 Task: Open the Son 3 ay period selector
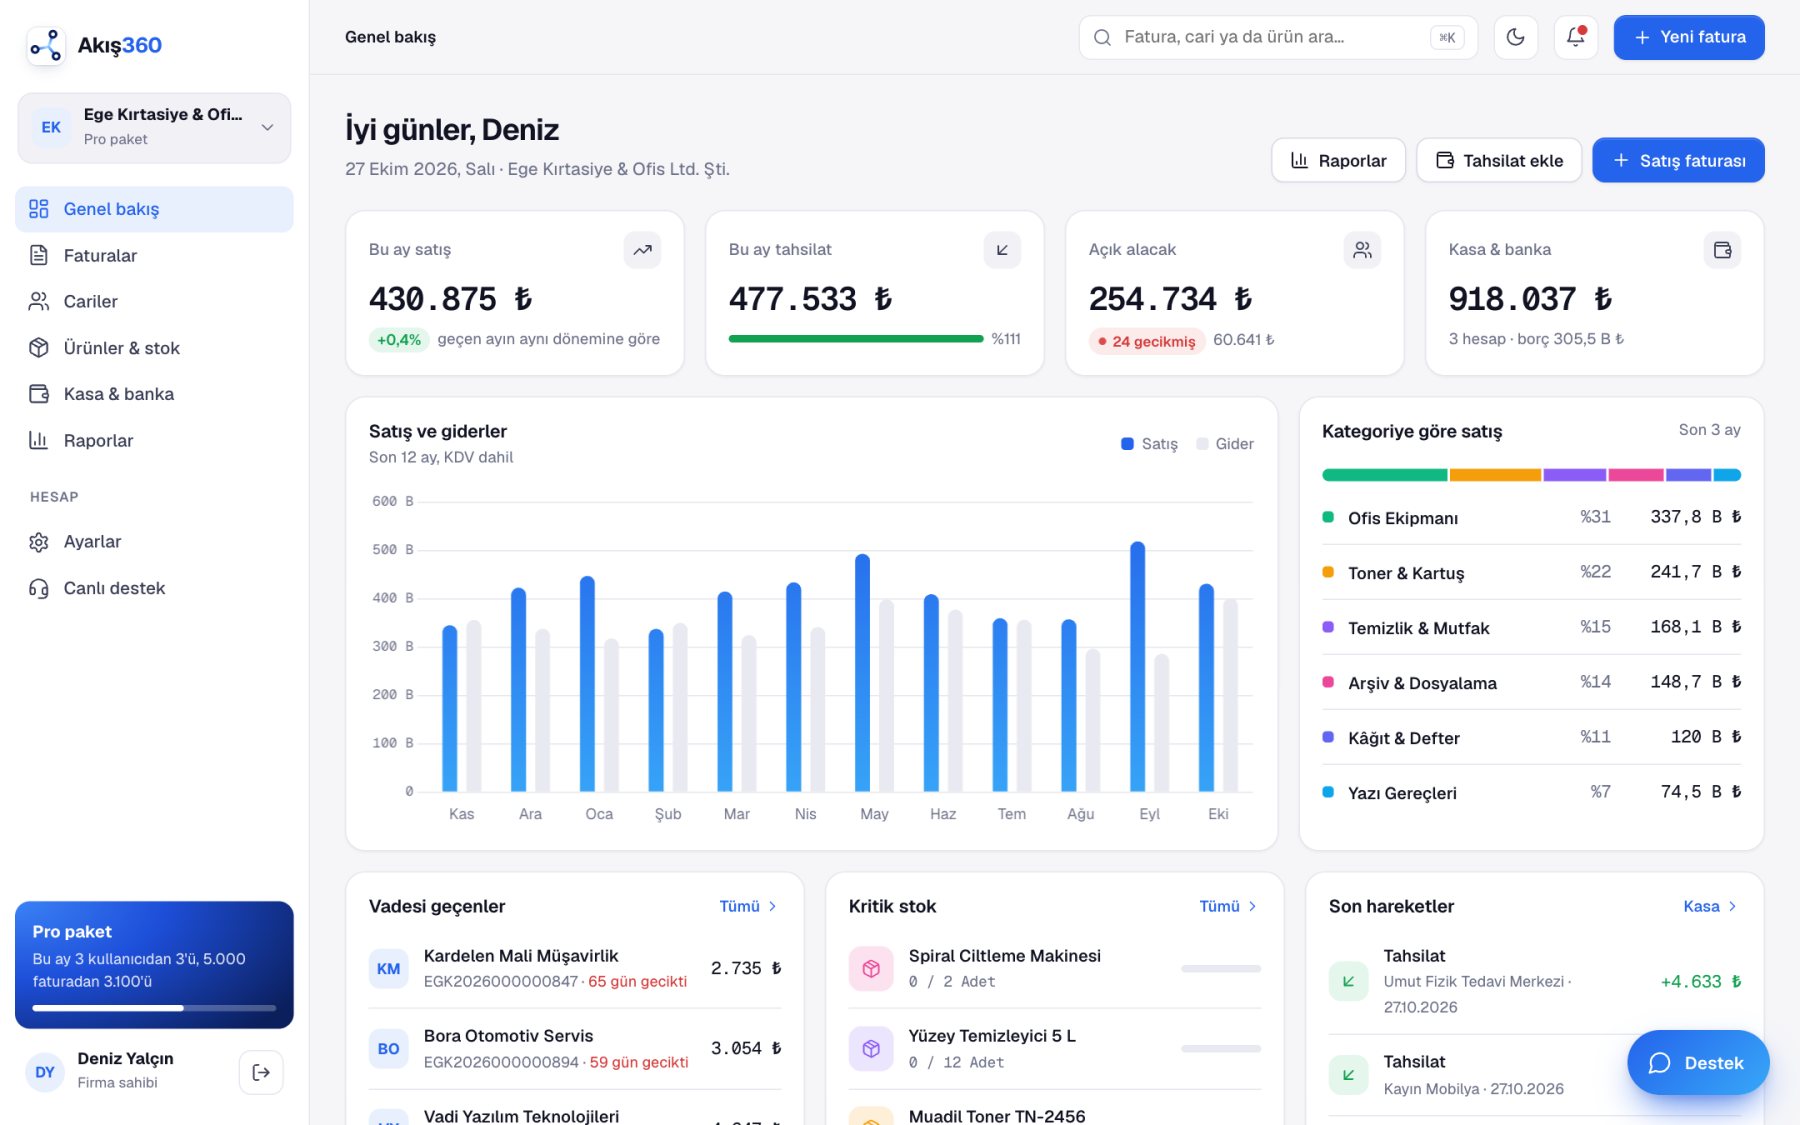[x=1709, y=430]
